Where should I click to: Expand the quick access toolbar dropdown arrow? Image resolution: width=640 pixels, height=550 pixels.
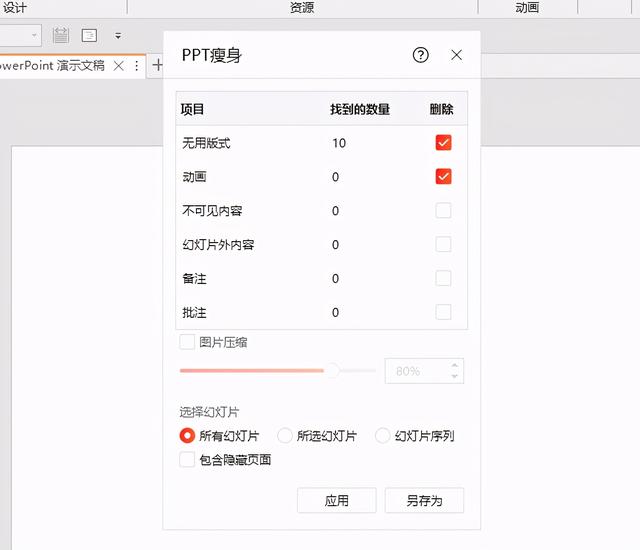(118, 36)
